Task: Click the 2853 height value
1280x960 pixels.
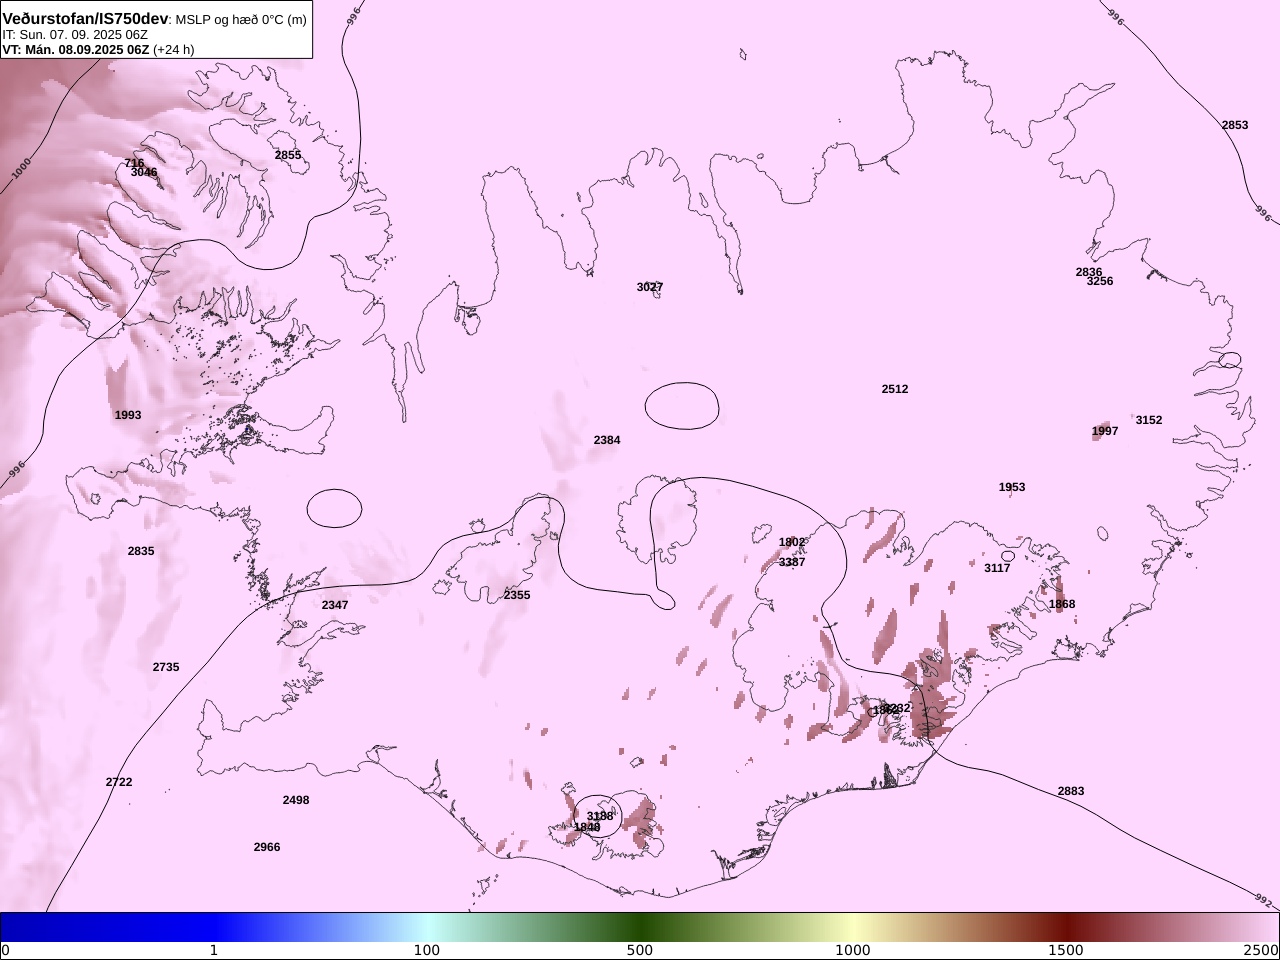Action: (x=1235, y=125)
